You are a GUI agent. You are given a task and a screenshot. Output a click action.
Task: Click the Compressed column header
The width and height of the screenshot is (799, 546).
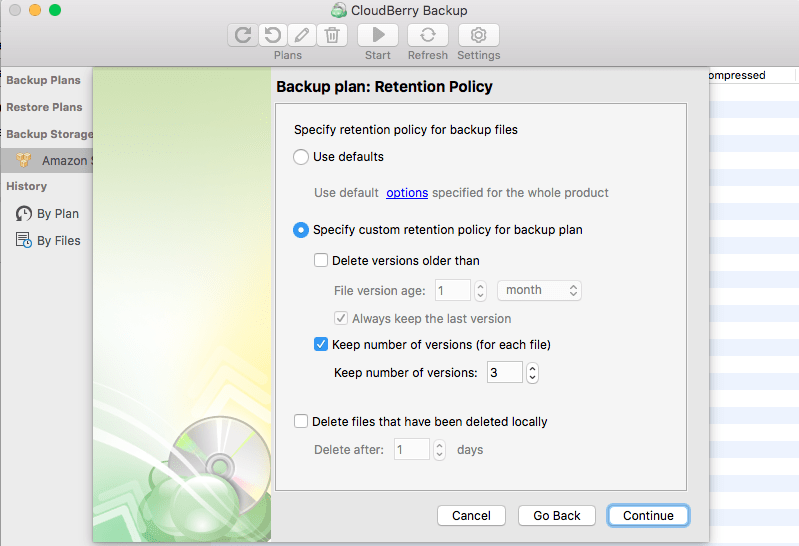point(752,75)
